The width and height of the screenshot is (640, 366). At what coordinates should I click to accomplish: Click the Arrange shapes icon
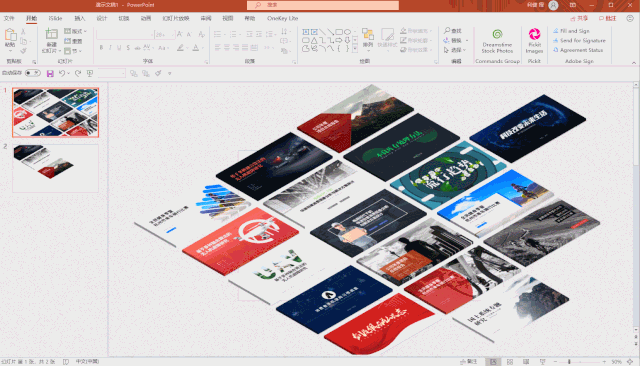(x=368, y=38)
